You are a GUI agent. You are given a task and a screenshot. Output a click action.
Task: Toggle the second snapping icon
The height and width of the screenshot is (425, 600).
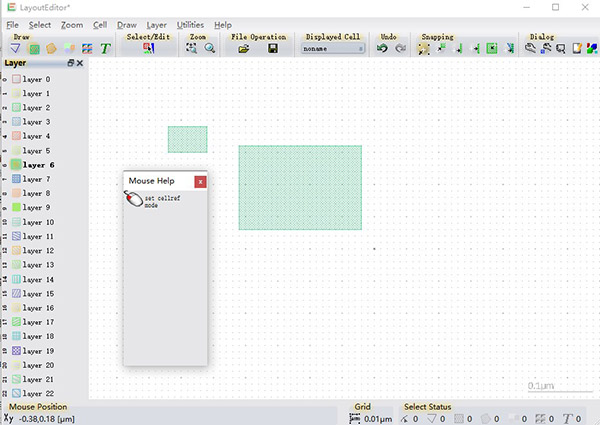[x=441, y=49]
